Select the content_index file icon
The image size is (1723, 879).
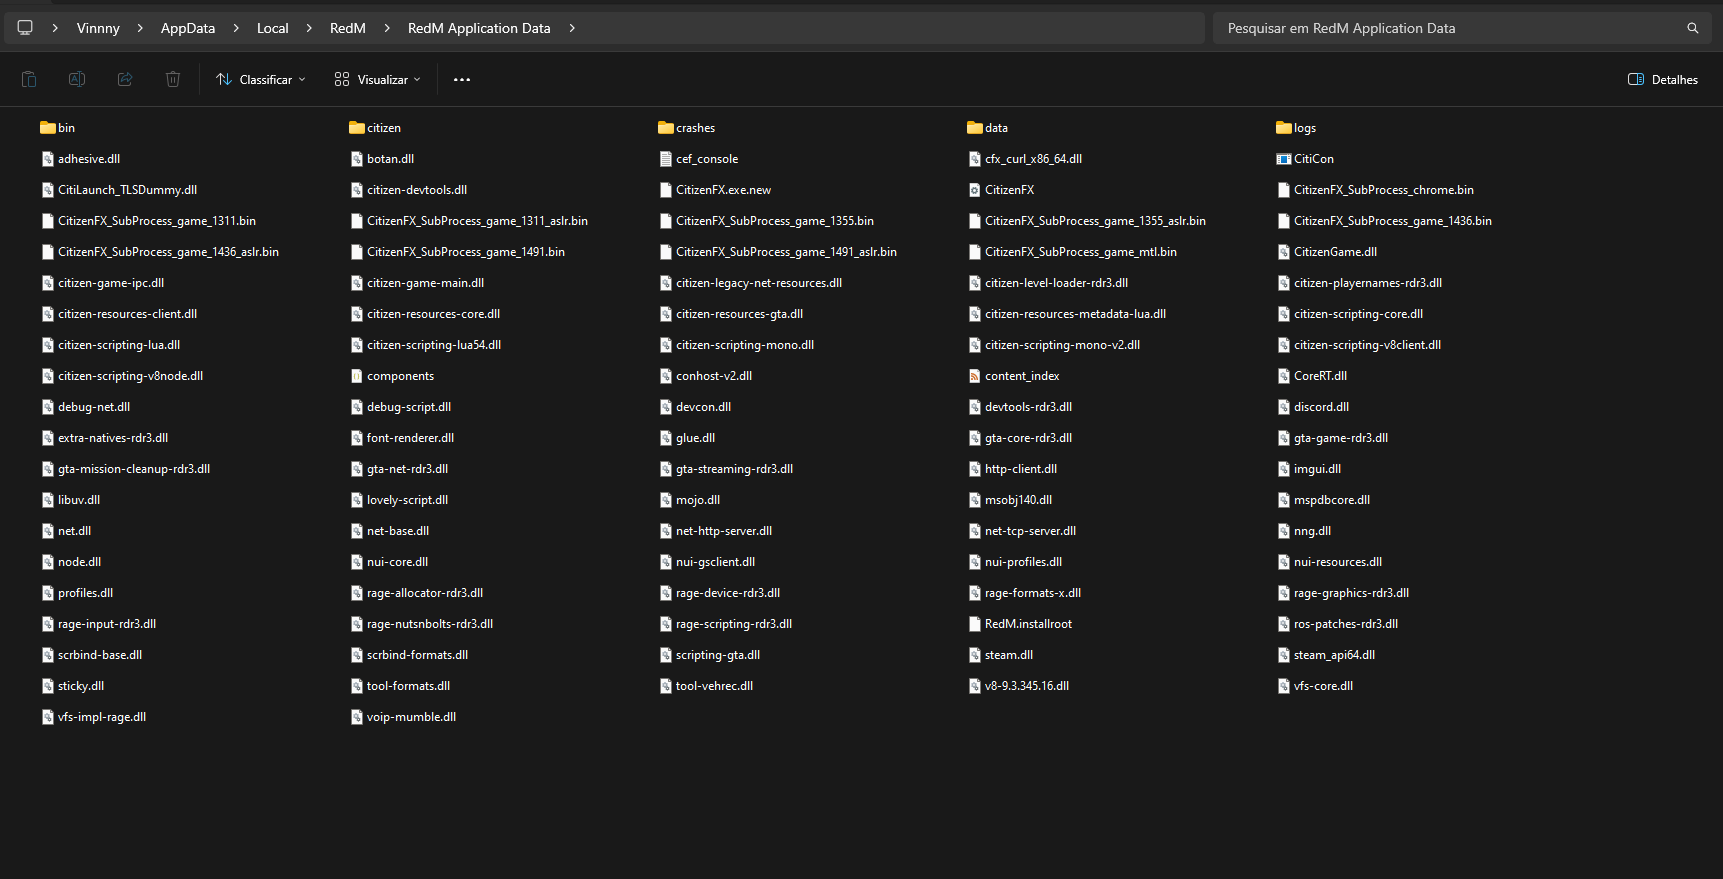point(975,376)
